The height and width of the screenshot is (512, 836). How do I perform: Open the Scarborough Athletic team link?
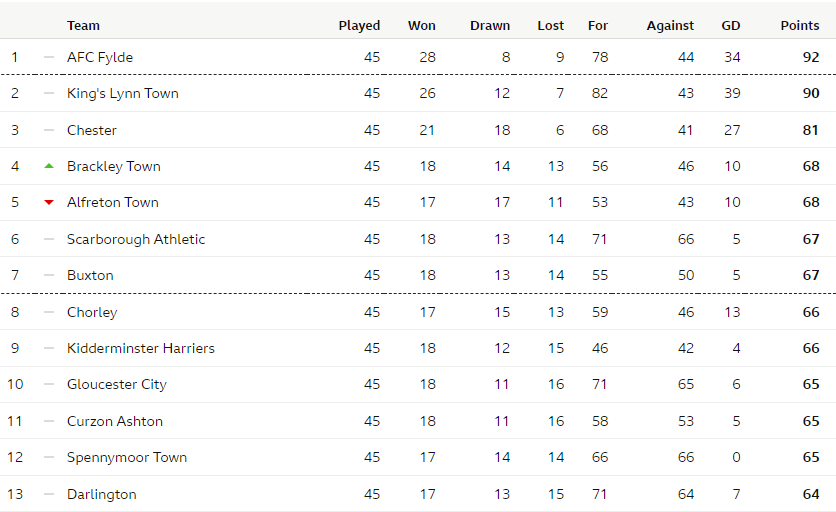tap(136, 239)
